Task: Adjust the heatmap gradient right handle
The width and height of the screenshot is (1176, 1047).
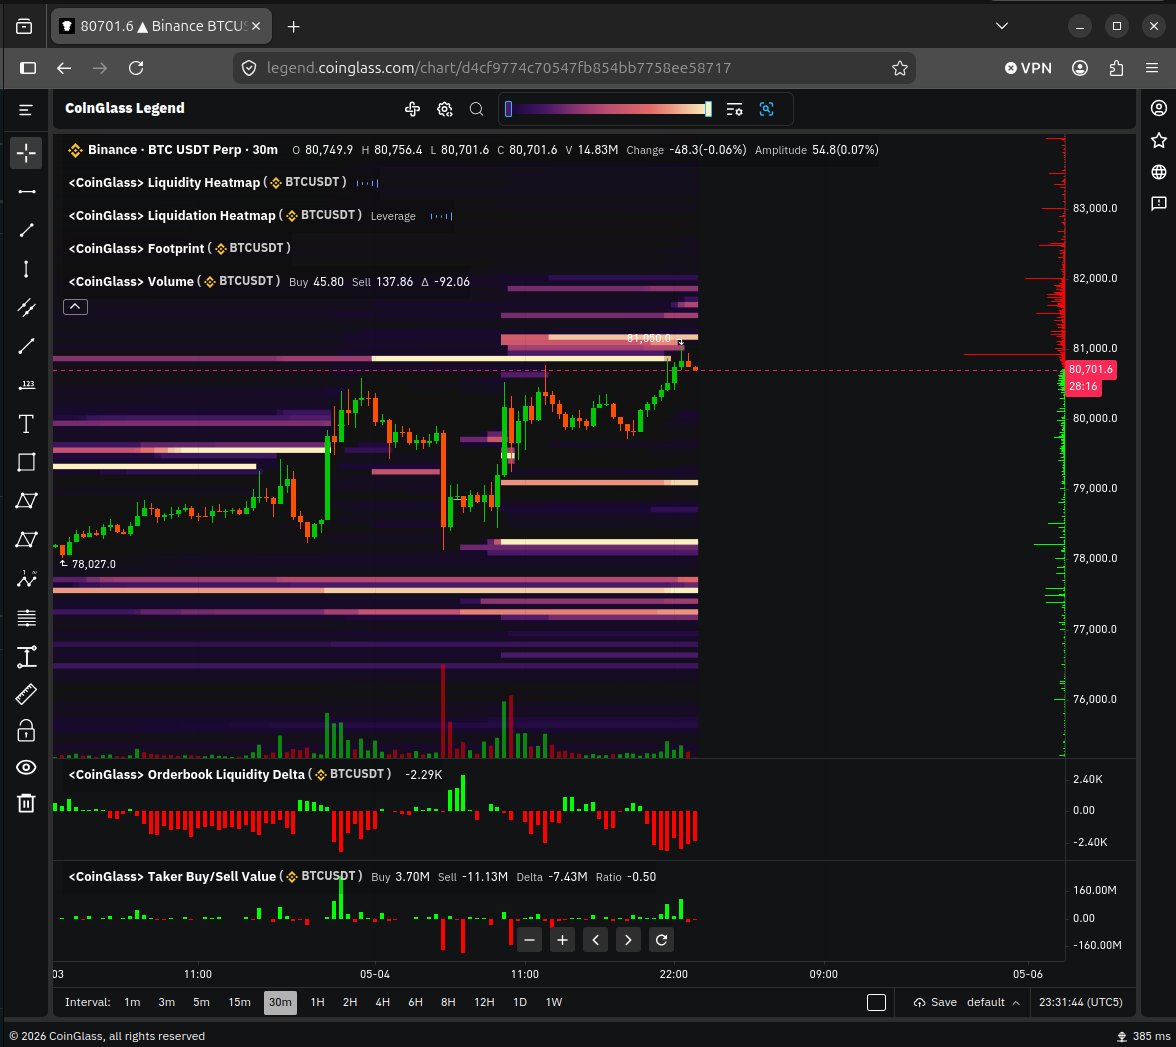Action: [707, 110]
